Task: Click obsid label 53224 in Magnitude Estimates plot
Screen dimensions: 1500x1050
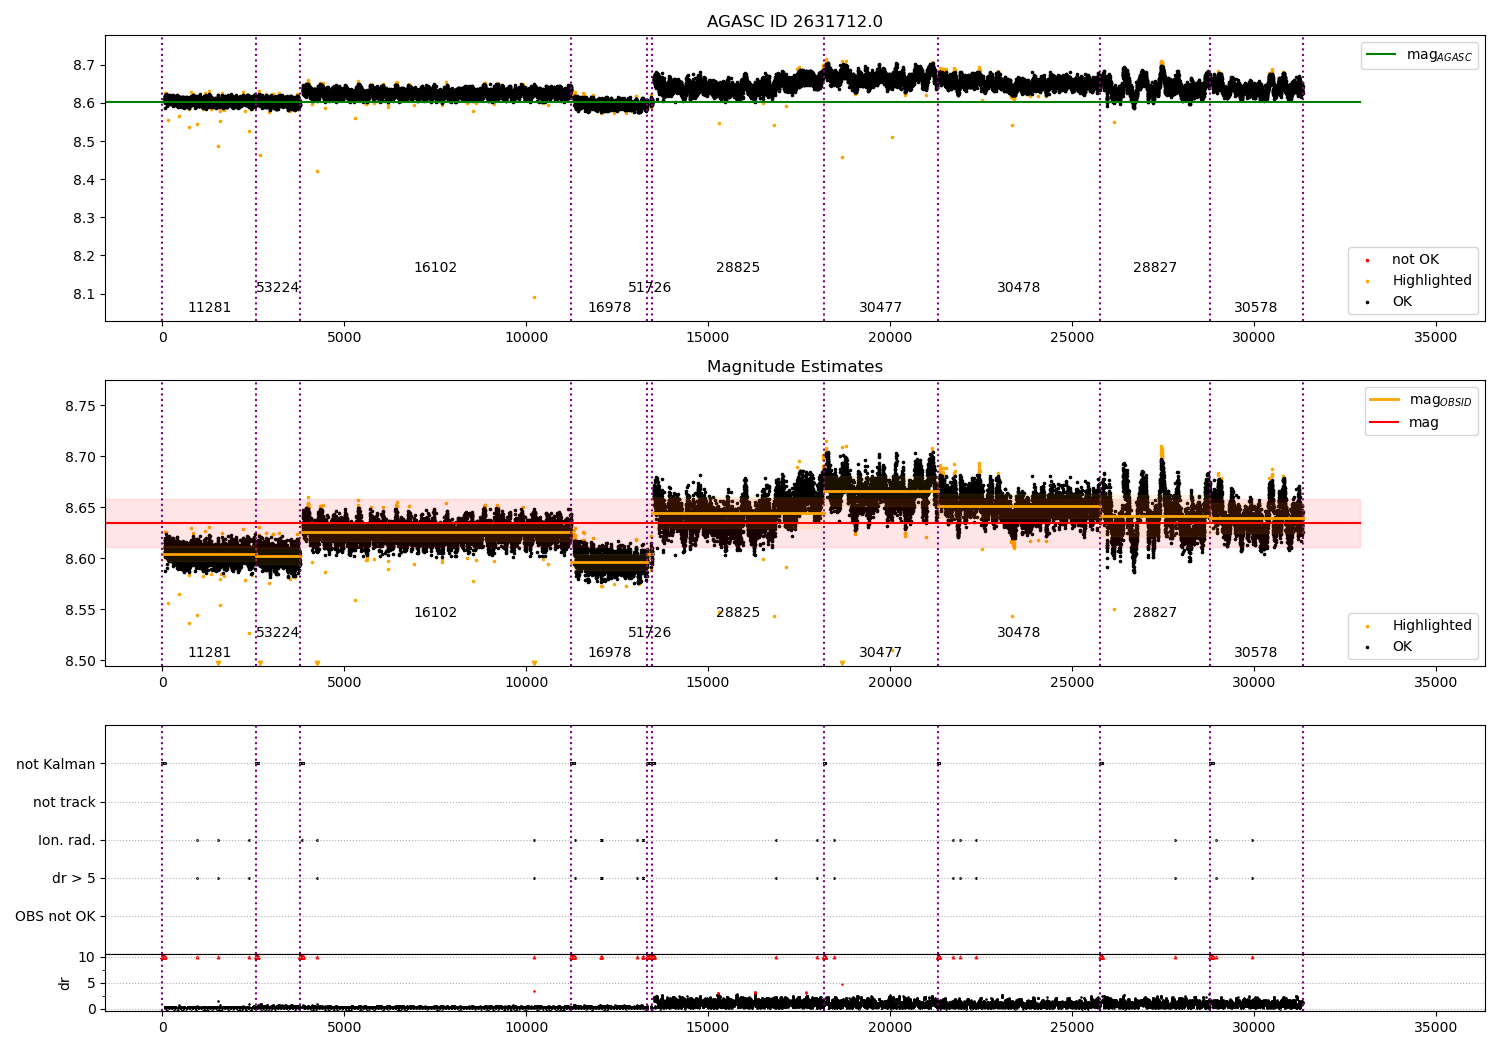Action: click(278, 633)
